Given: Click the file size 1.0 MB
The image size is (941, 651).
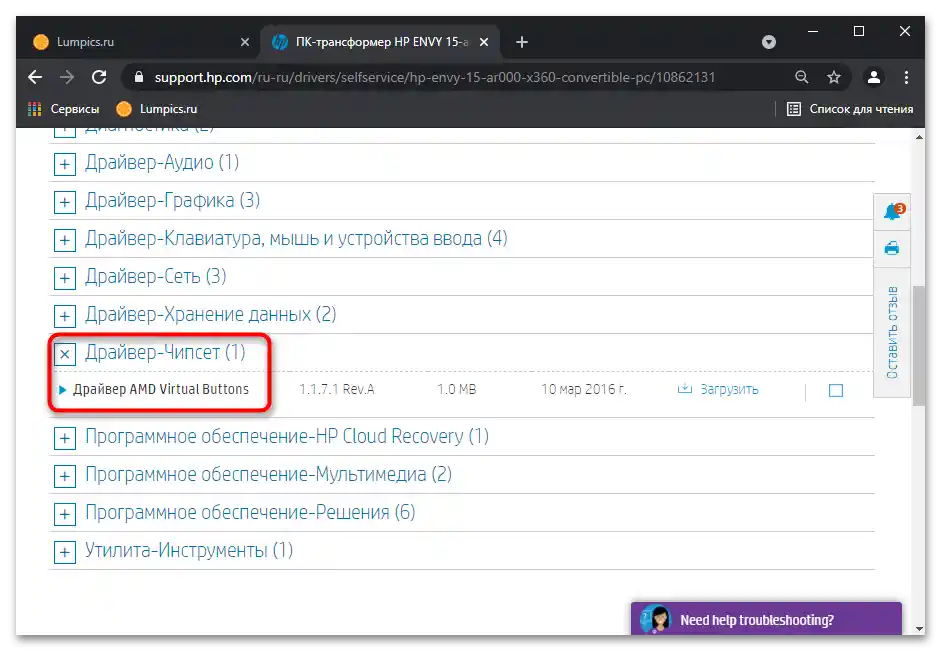Looking at the screenshot, I should pos(457,389).
